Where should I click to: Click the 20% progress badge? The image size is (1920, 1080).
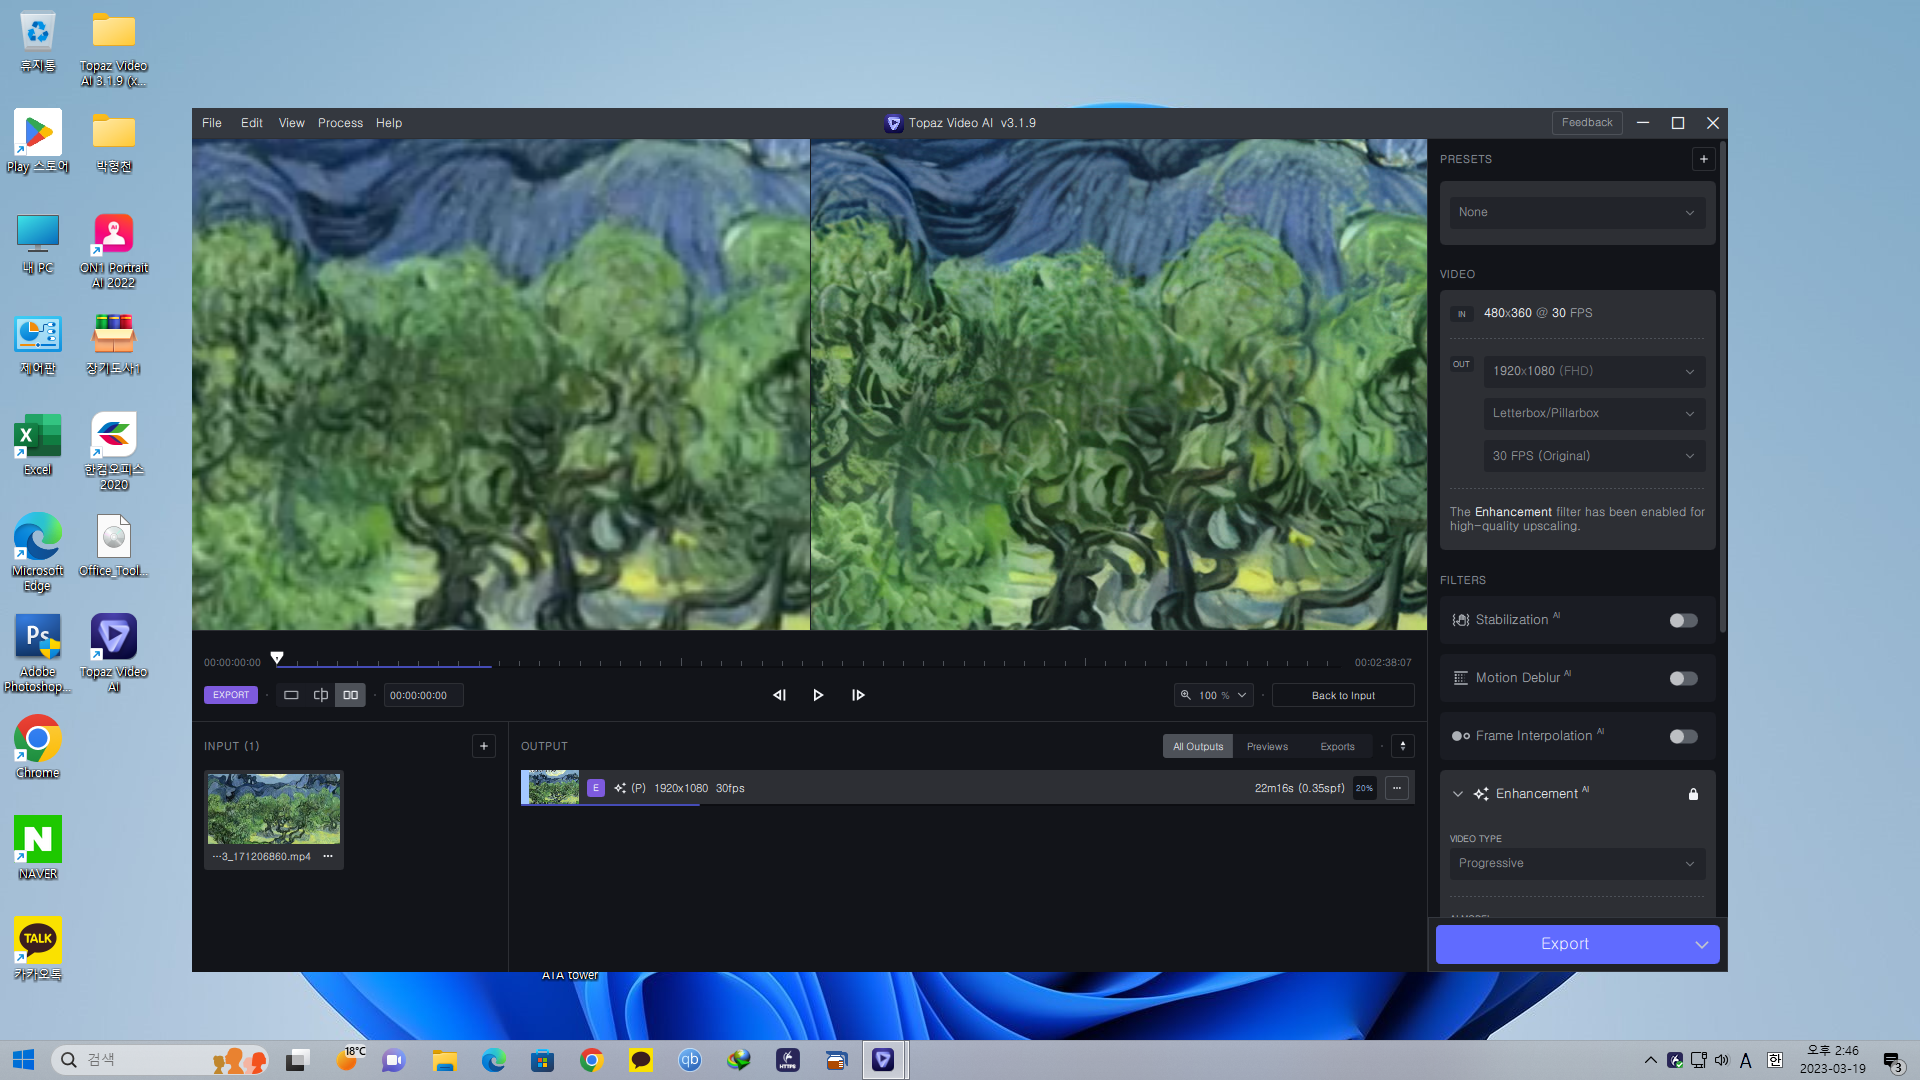click(1364, 788)
